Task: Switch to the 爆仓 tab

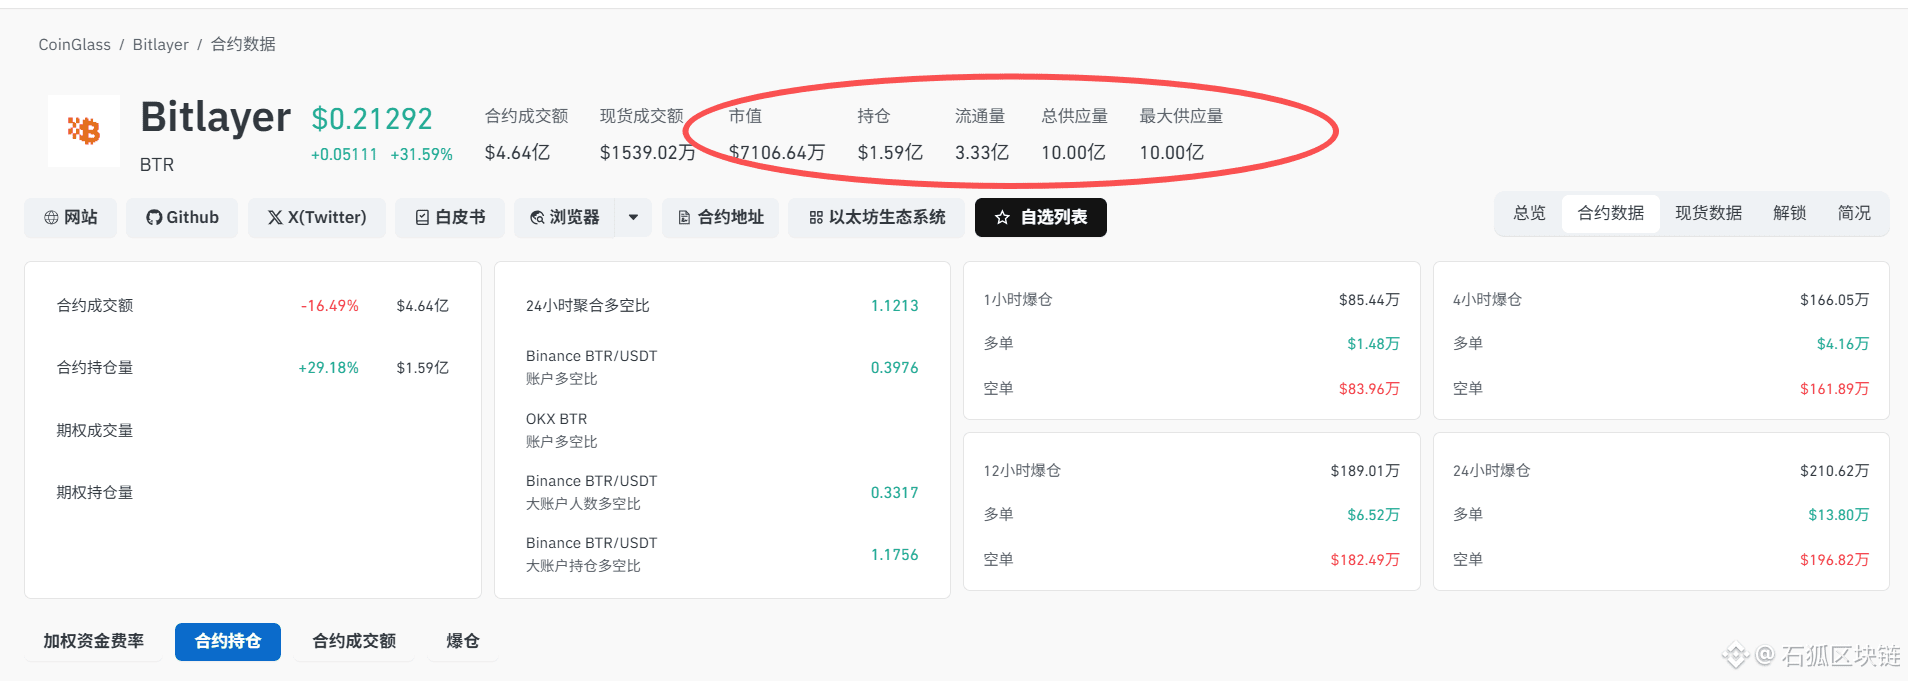Action: tap(462, 642)
